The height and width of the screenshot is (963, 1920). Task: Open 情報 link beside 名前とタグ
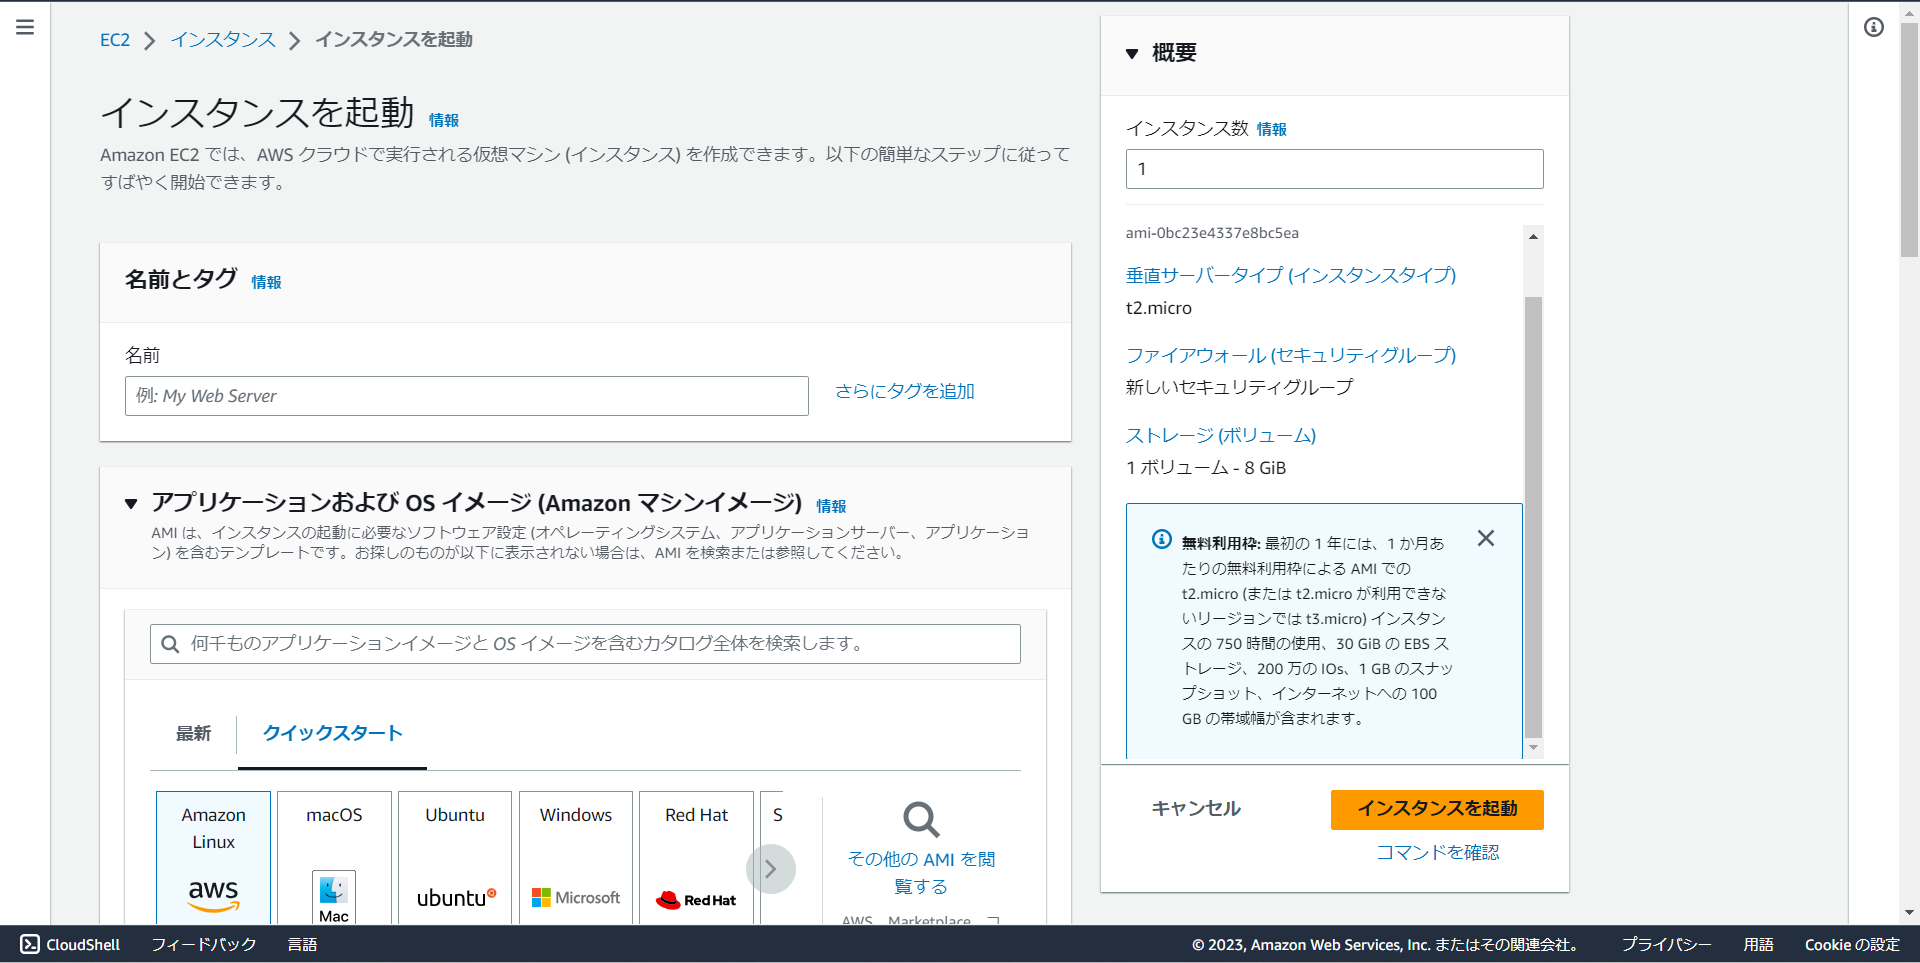(266, 283)
